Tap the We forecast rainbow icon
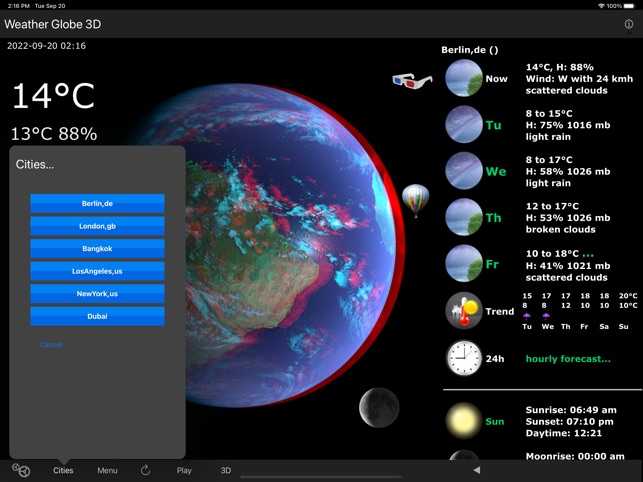The height and width of the screenshot is (482, 643). point(464,171)
